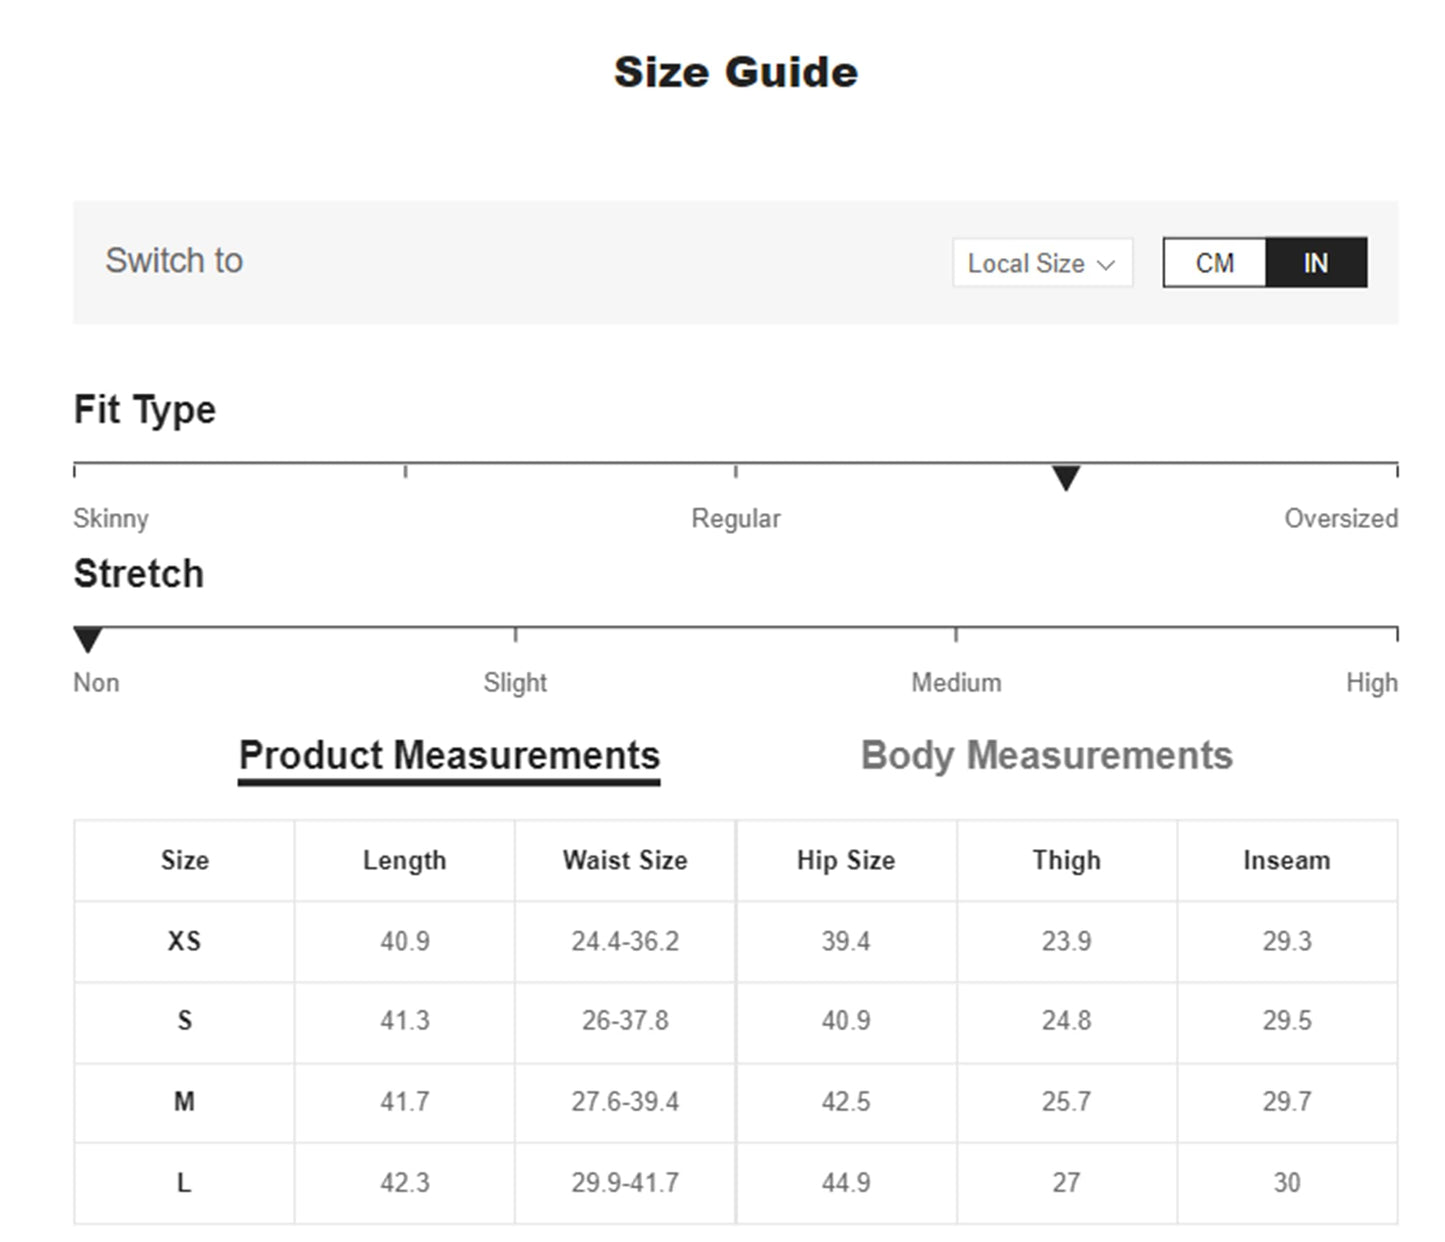Click the Waist Size column header
The image size is (1445, 1242).
[625, 861]
